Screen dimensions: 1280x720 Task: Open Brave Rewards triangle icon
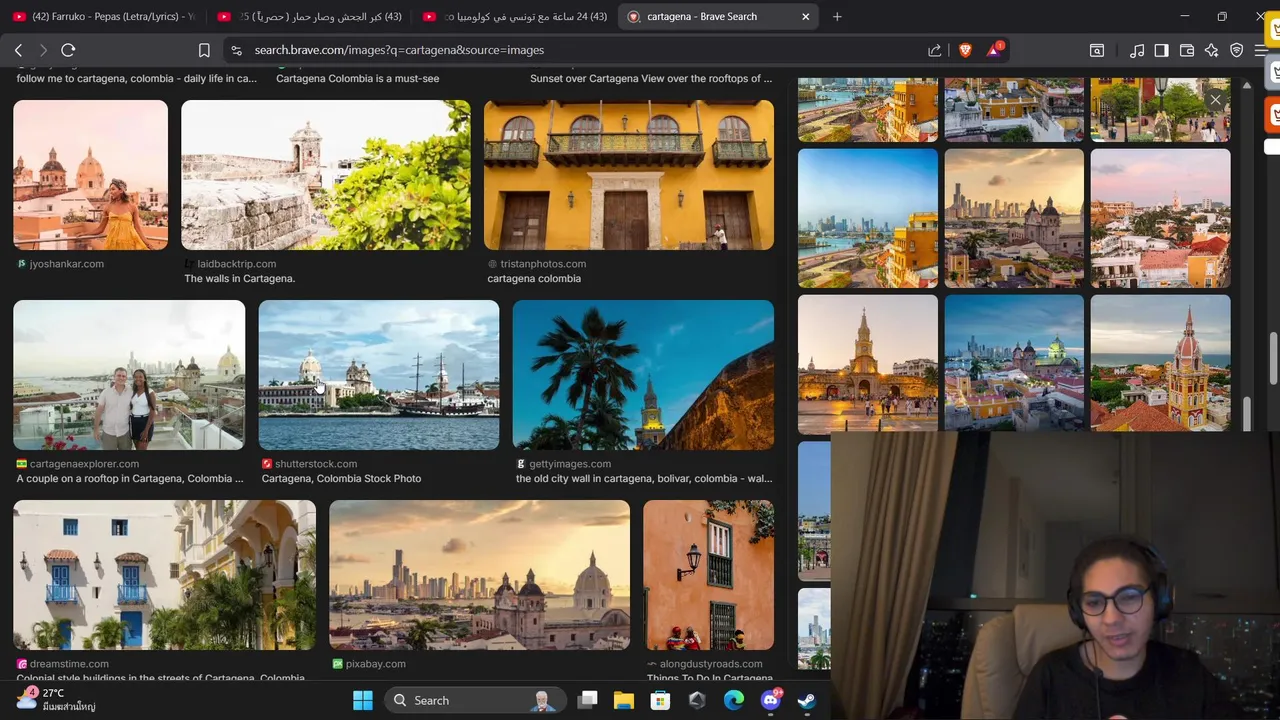[x=995, y=50]
